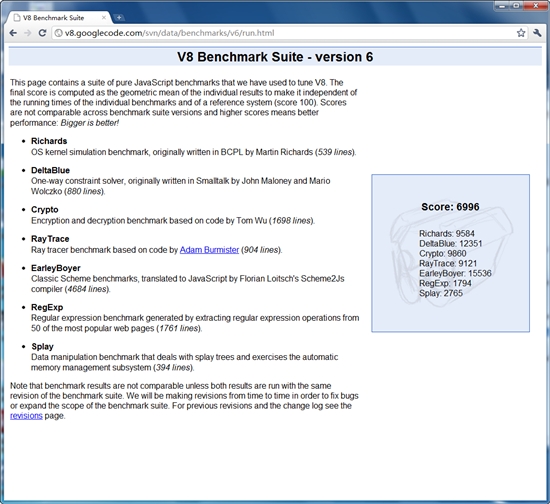Click the site info globe icon in address bar
Viewport: 550px width, 504px height.
[59, 33]
